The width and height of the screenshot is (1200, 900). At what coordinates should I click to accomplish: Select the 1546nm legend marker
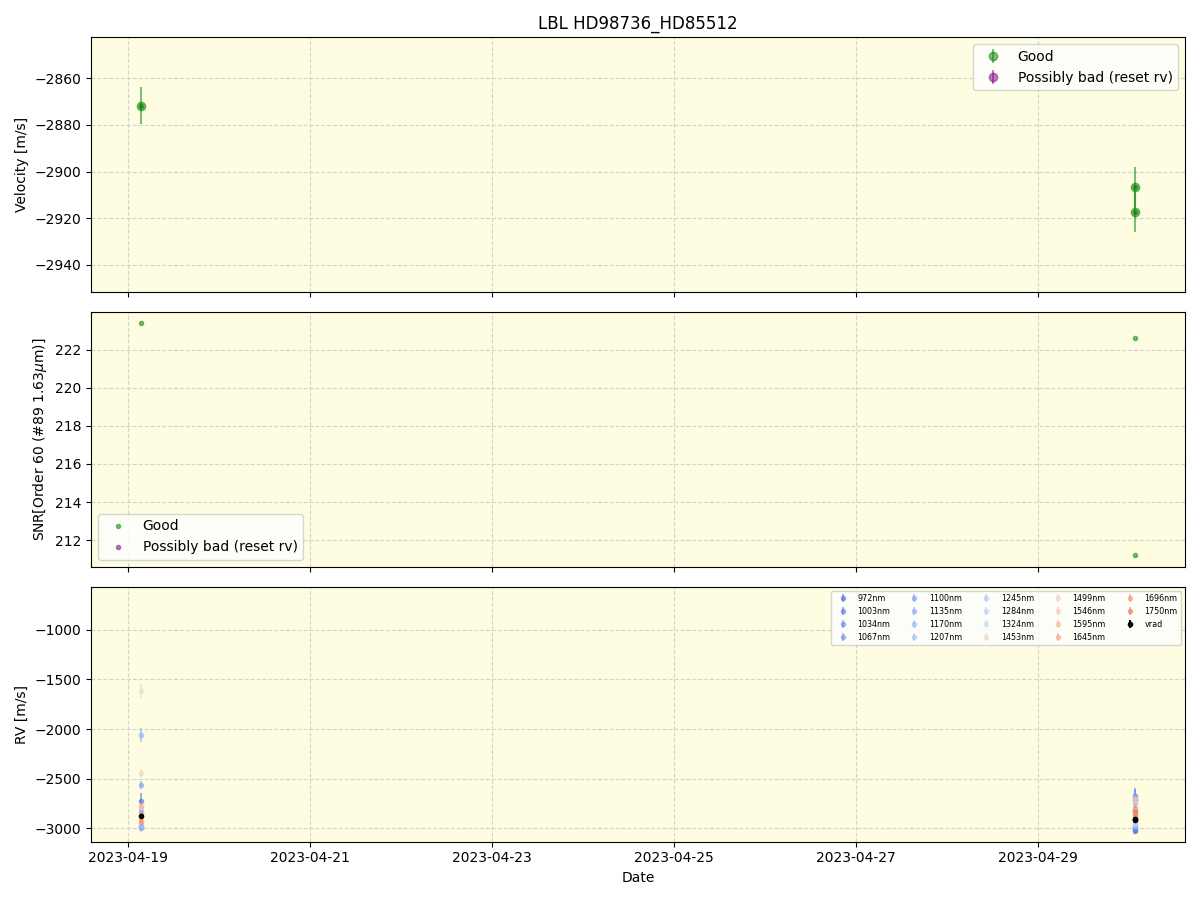click(1058, 611)
